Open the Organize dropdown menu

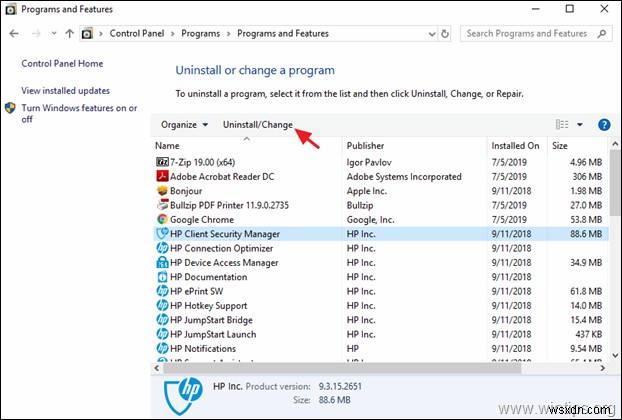pyautogui.click(x=184, y=125)
